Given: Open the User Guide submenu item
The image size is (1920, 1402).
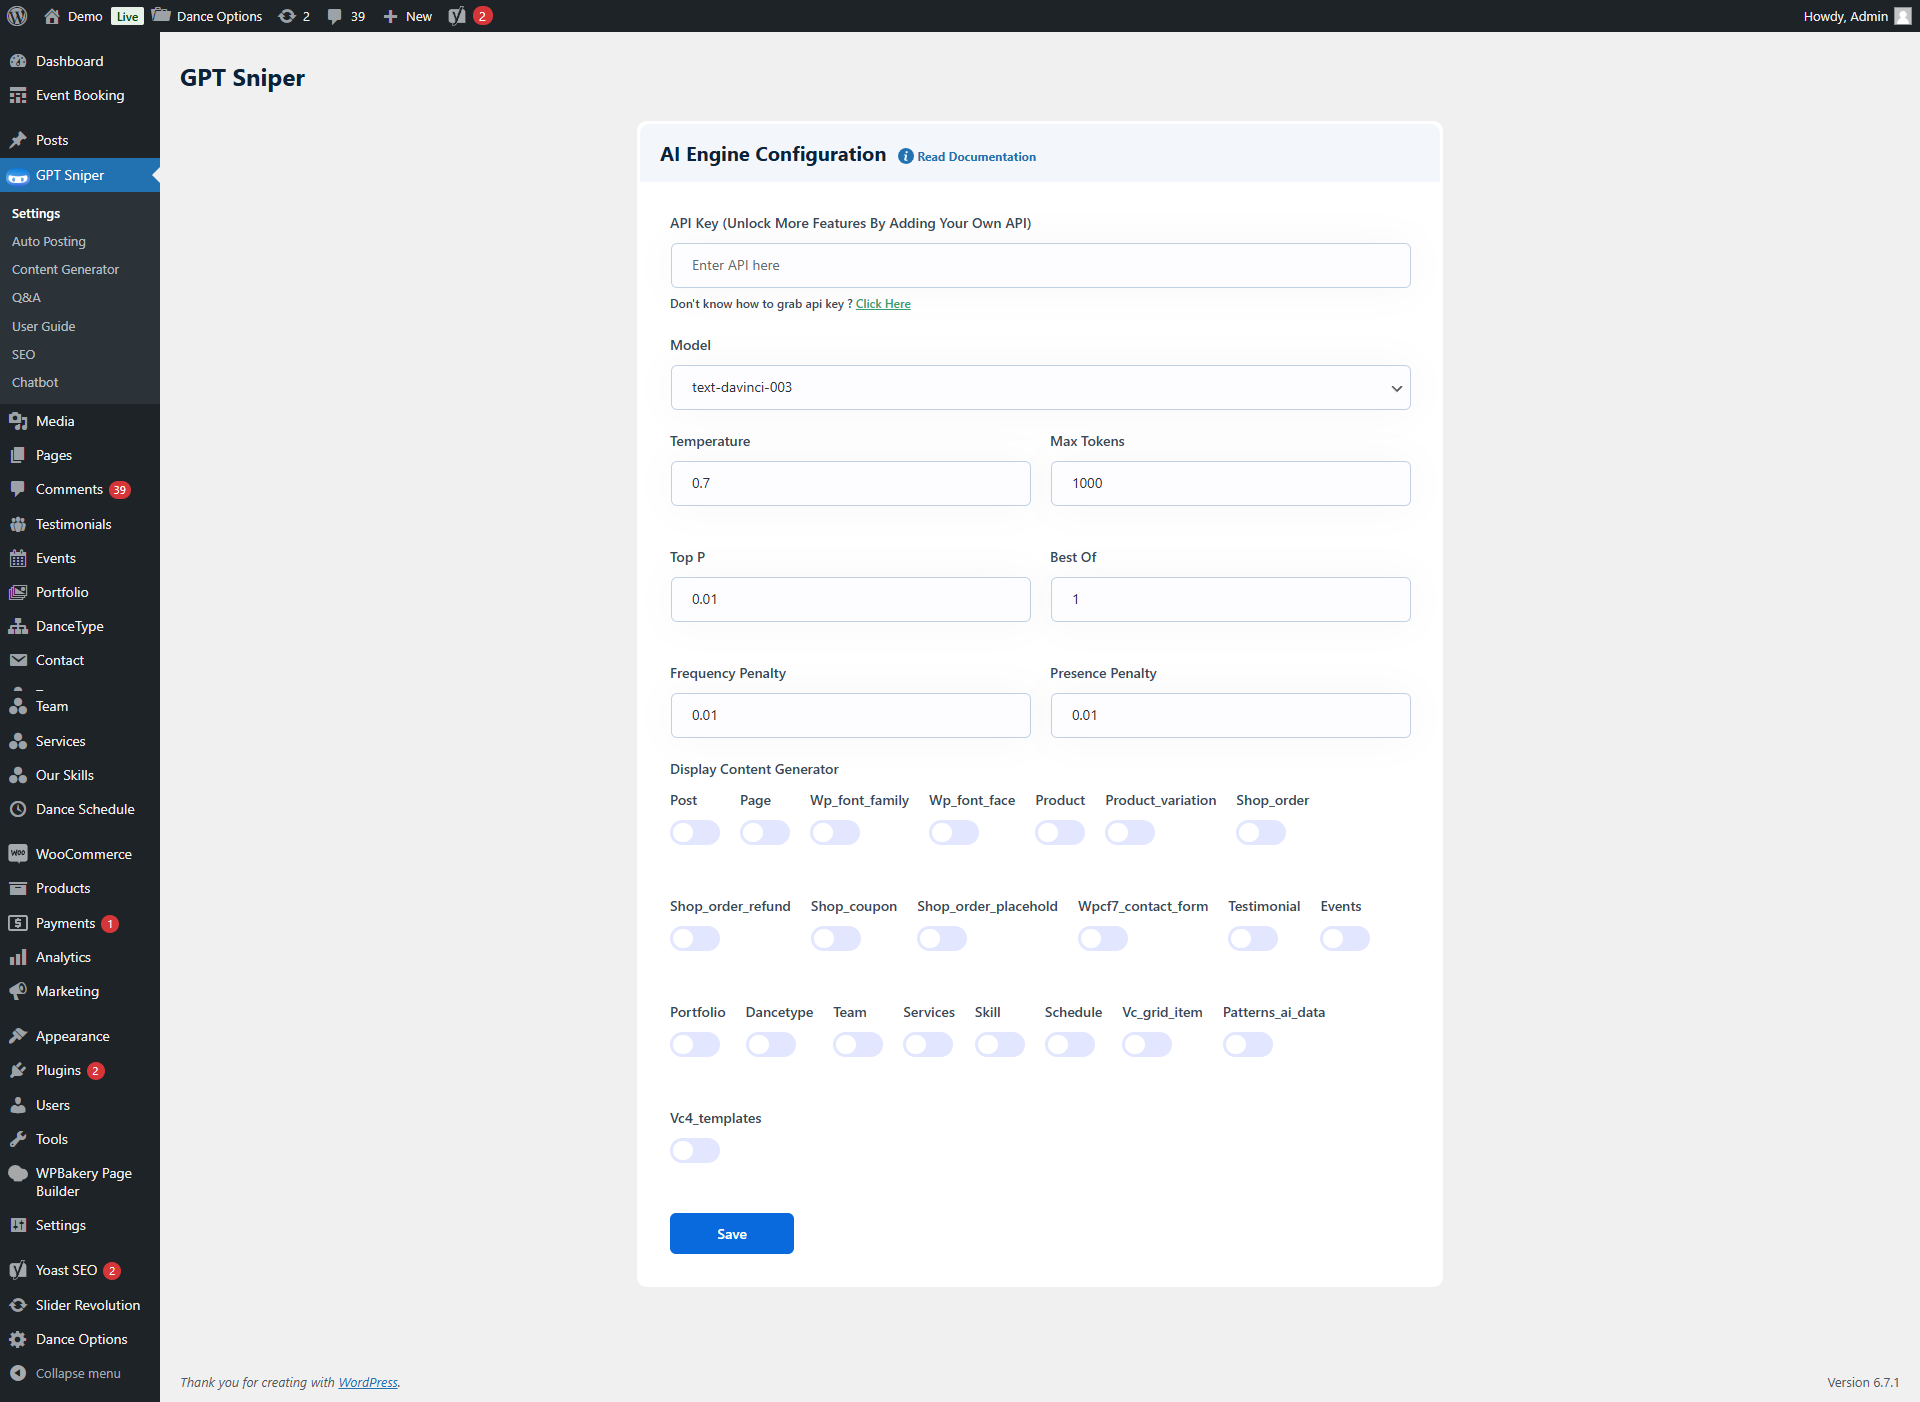Looking at the screenshot, I should [44, 326].
